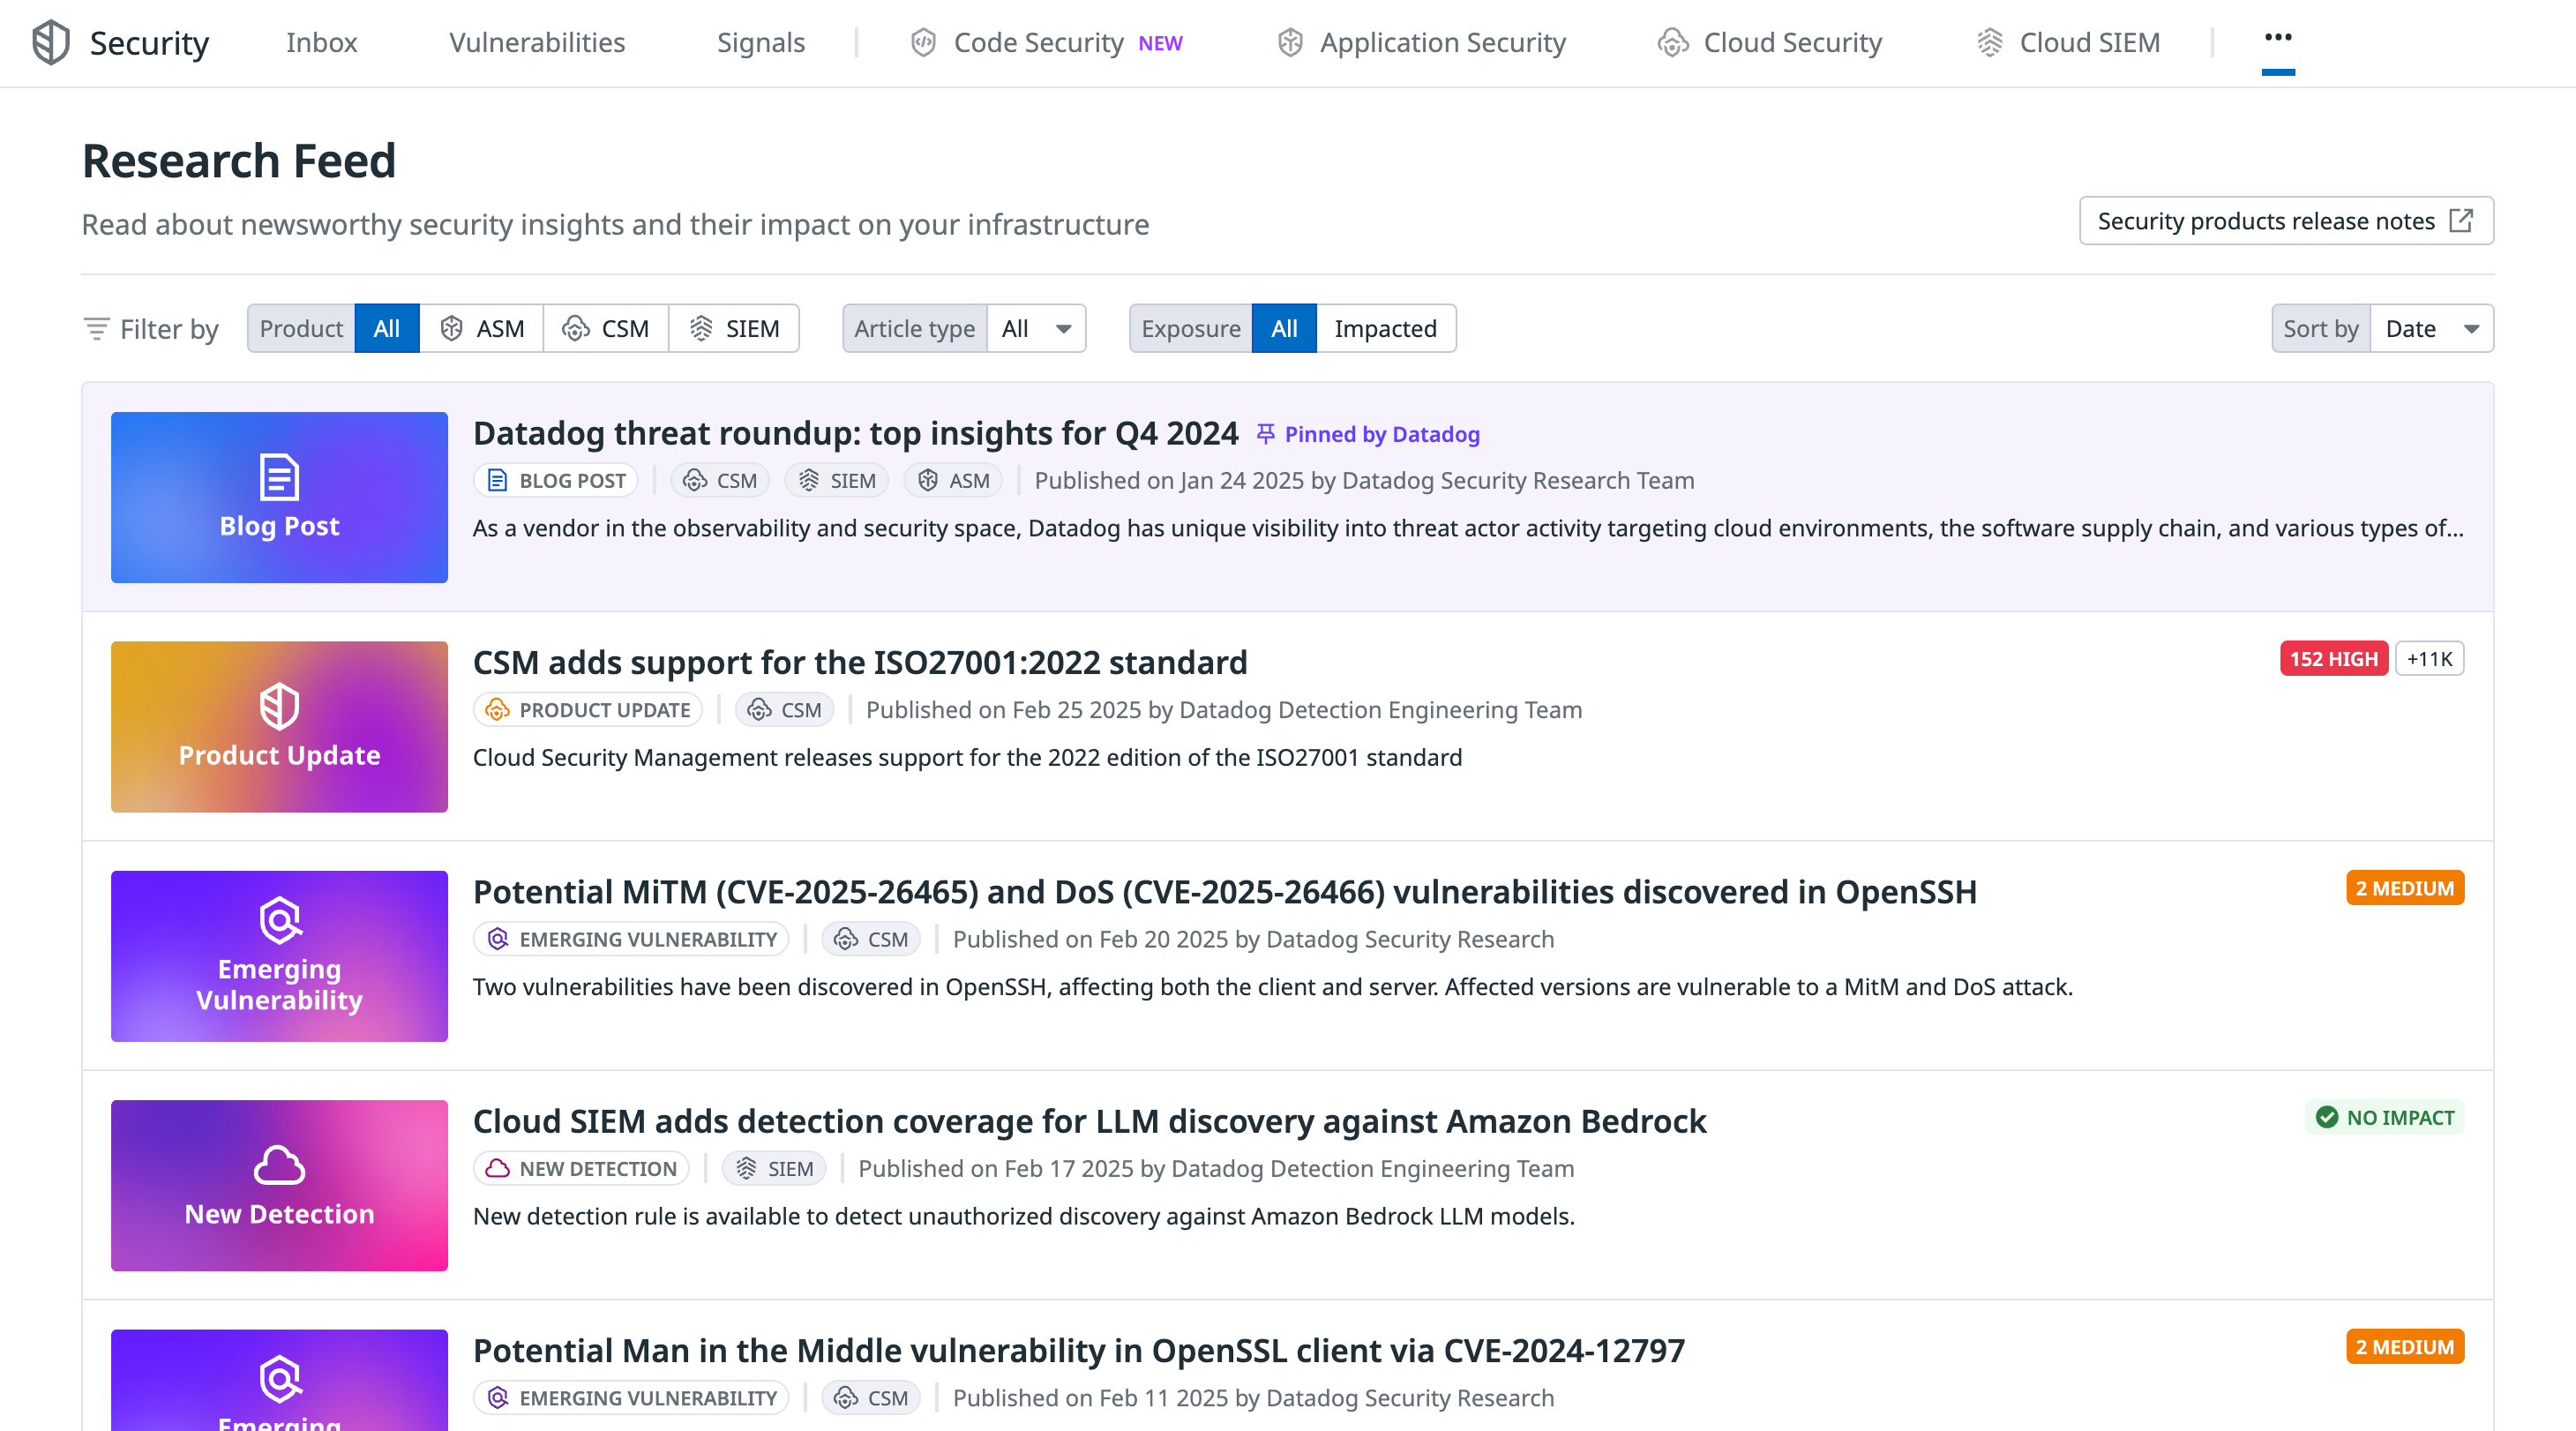Filter products by CSM
The height and width of the screenshot is (1431, 2576).
coord(605,329)
